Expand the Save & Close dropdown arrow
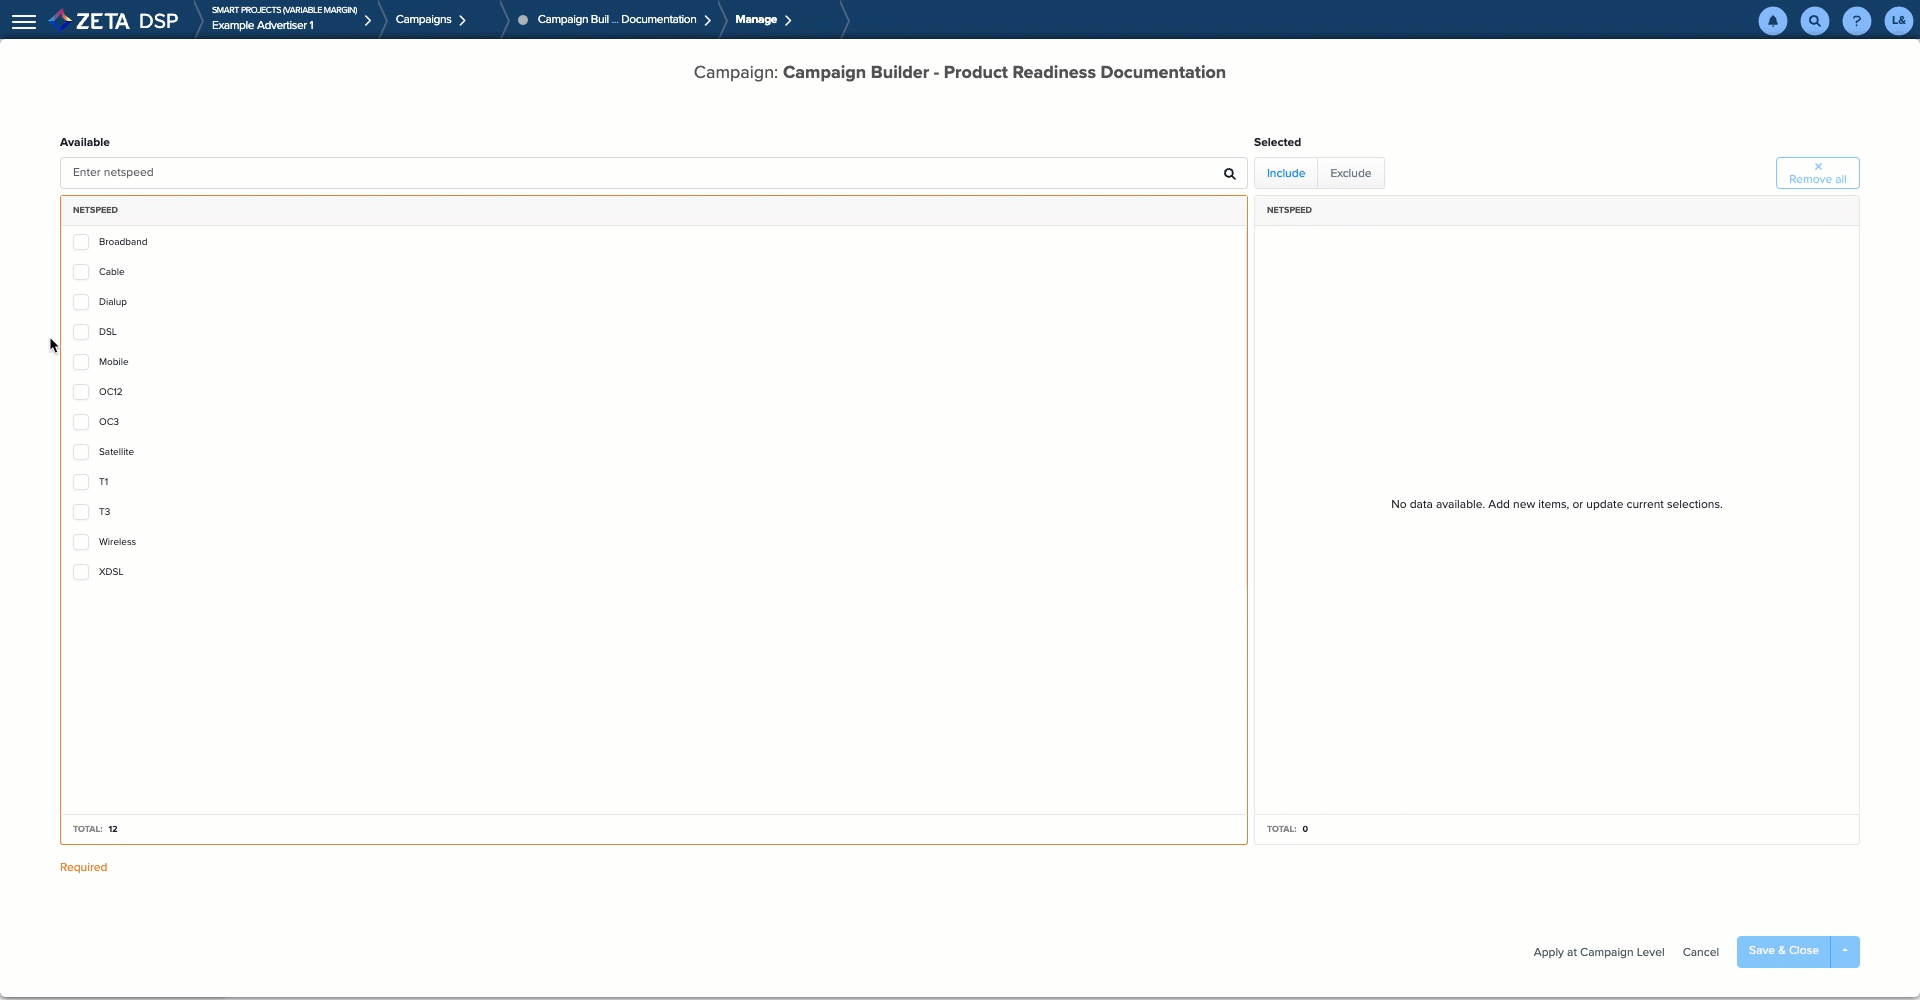 [x=1845, y=951]
